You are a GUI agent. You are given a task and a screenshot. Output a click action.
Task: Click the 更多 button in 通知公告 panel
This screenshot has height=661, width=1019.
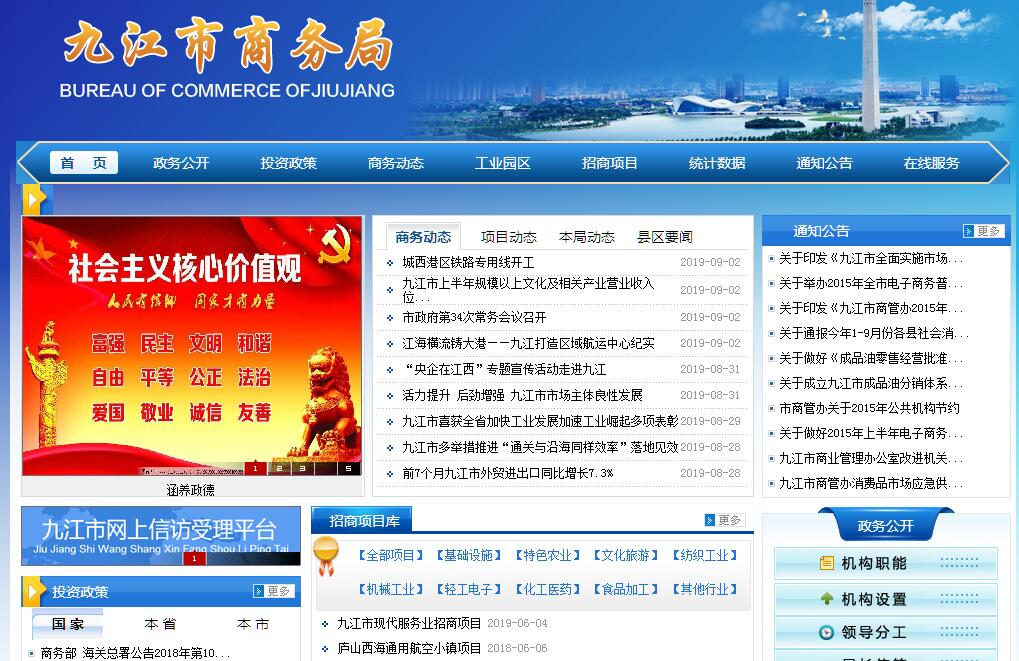984,231
